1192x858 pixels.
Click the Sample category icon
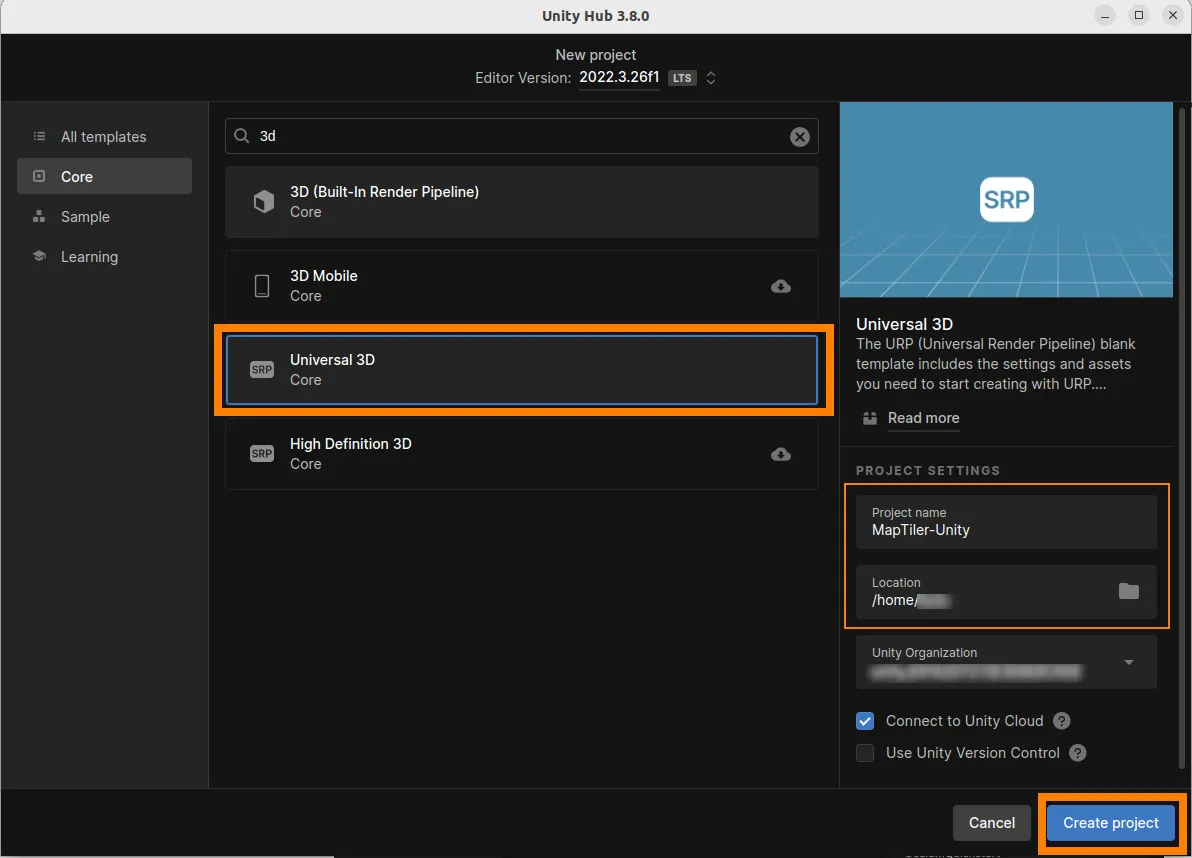[39, 217]
